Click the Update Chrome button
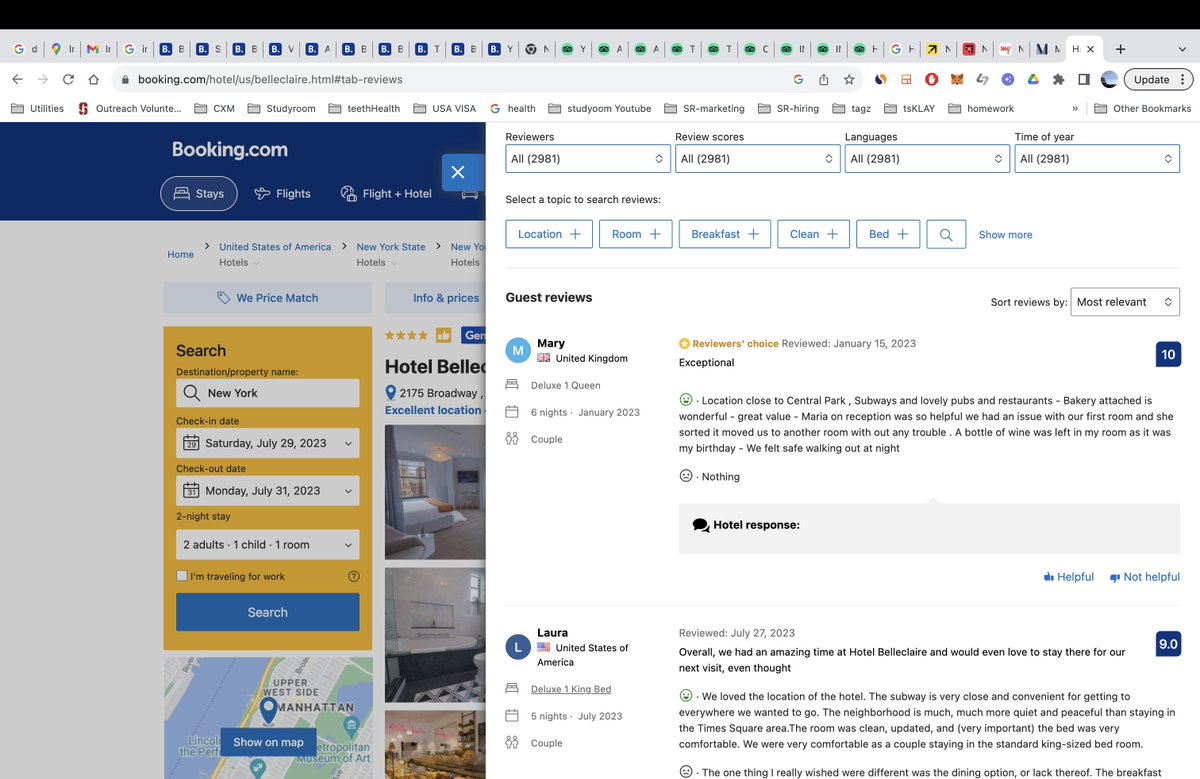The height and width of the screenshot is (779, 1200). [x=1158, y=79]
